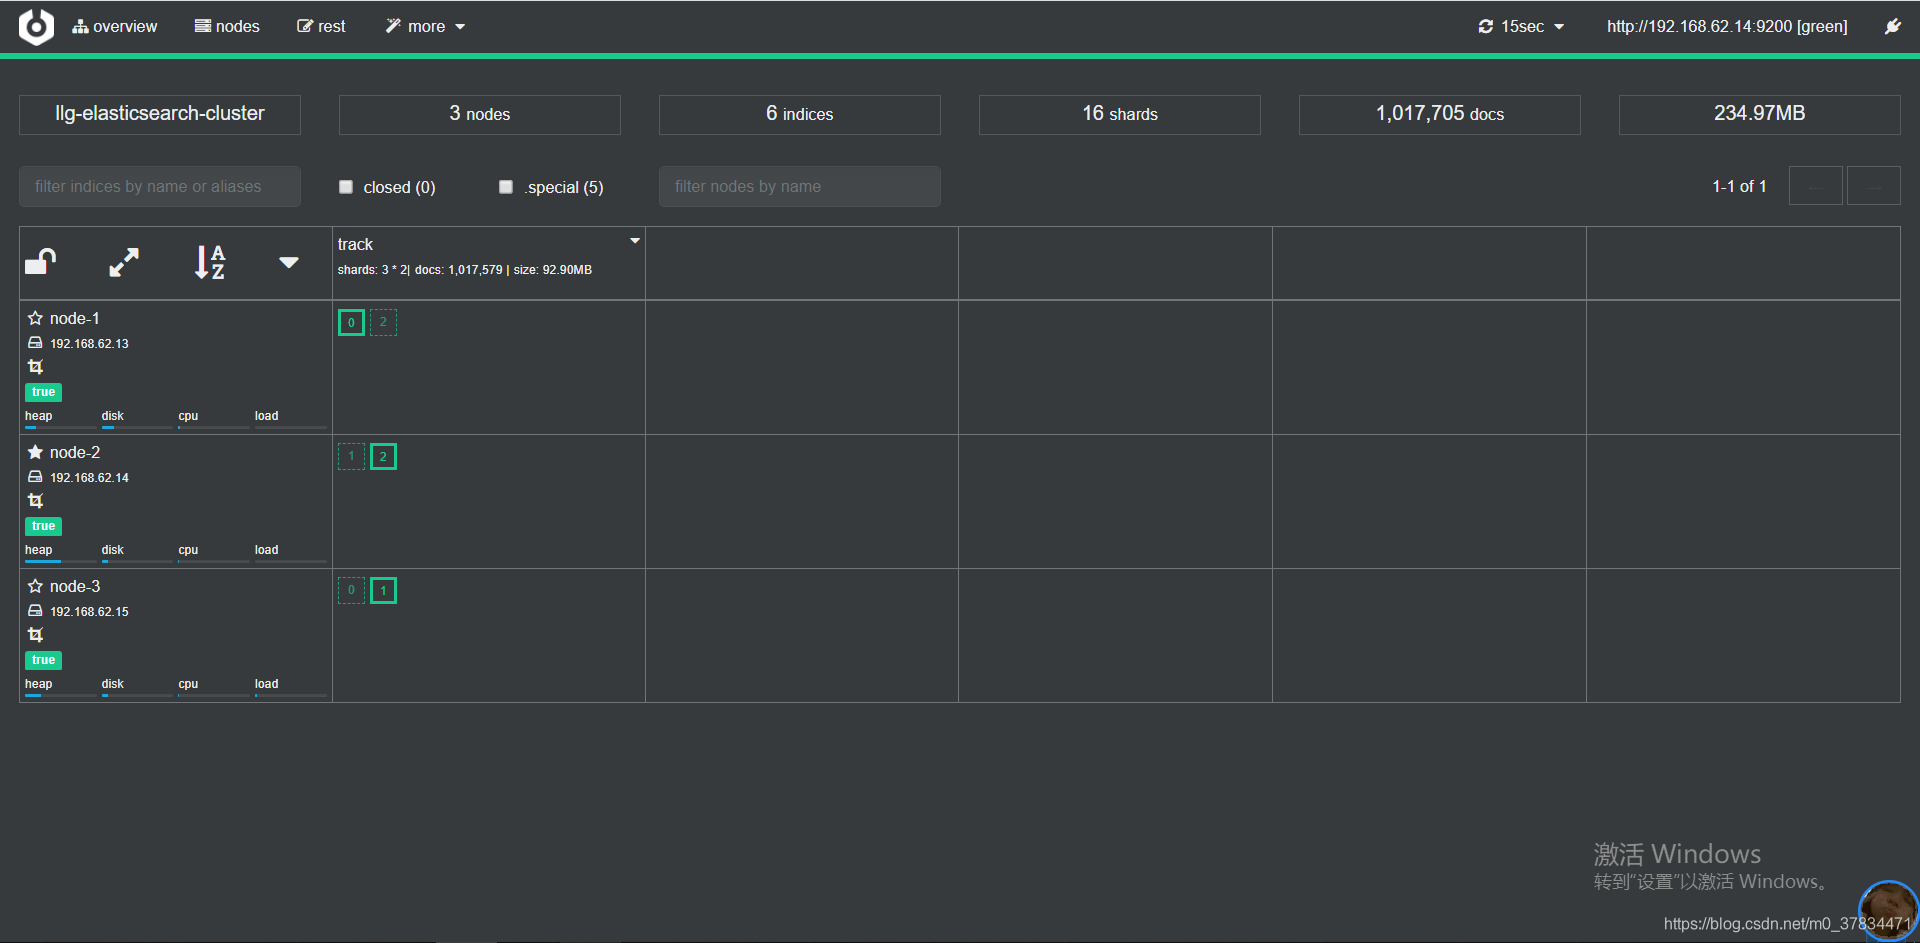Click the empty star icon for node-1
1920x943 pixels.
pos(35,318)
